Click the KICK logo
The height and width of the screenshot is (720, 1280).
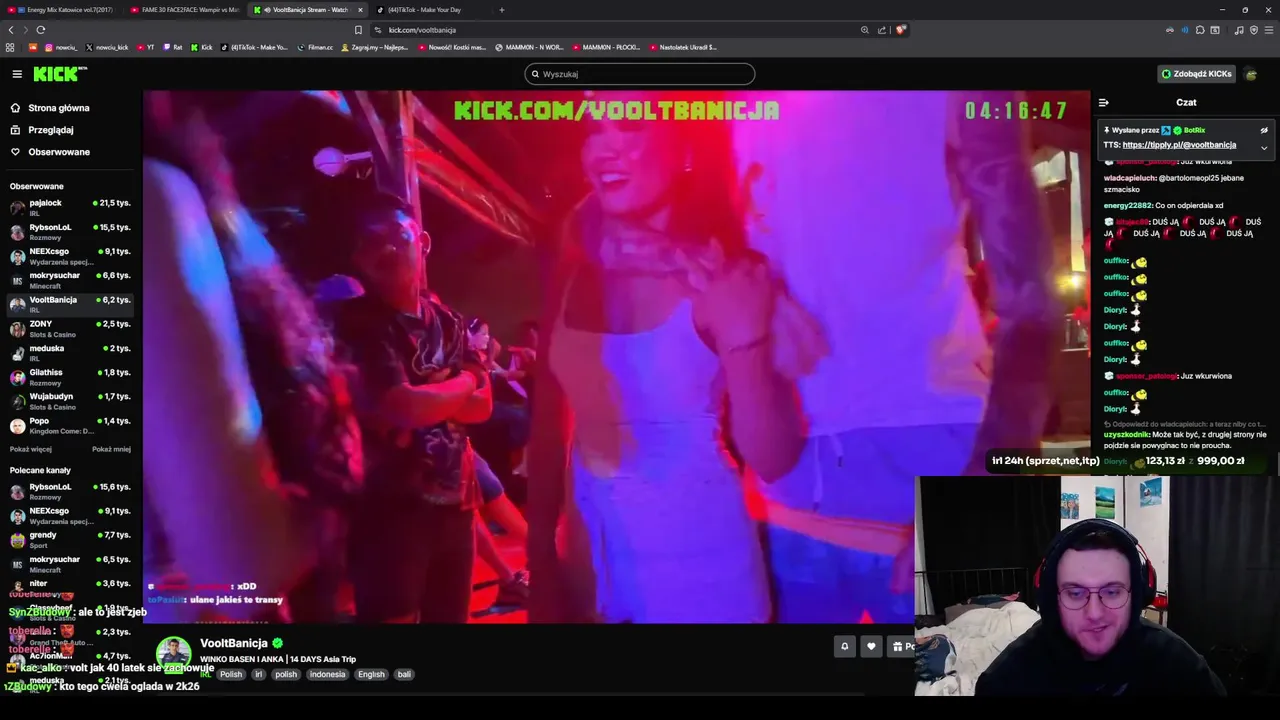coord(60,74)
